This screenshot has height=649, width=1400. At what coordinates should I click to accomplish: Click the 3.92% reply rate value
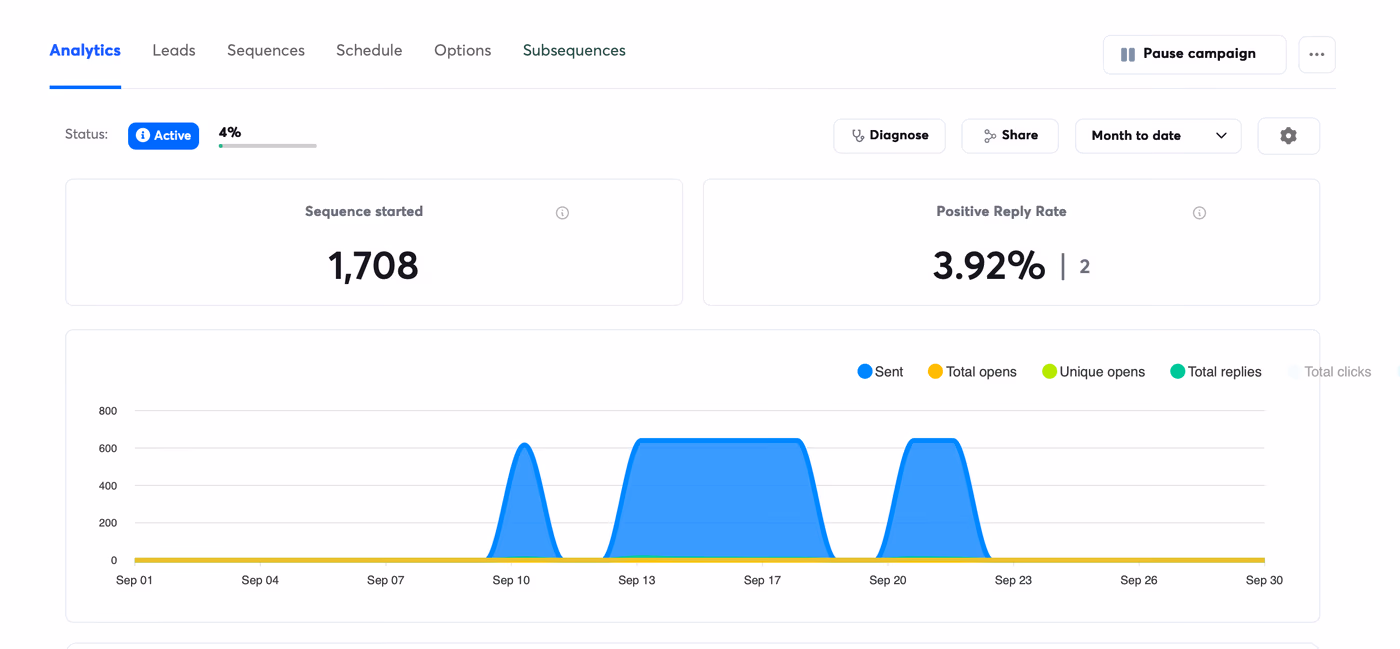pyautogui.click(x=989, y=265)
